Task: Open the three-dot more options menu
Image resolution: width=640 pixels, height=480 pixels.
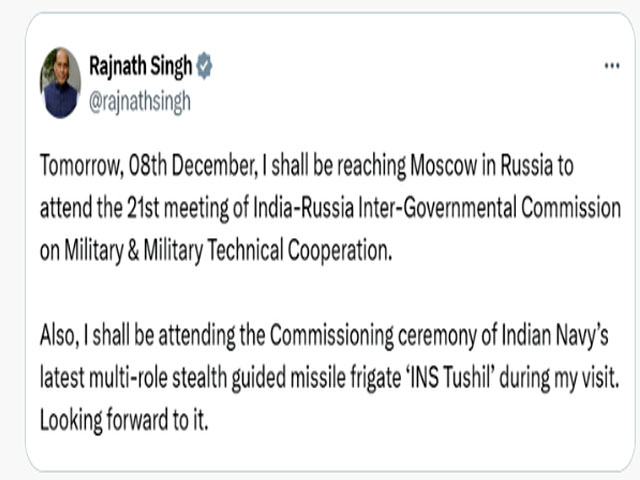Action: pyautogui.click(x=612, y=66)
